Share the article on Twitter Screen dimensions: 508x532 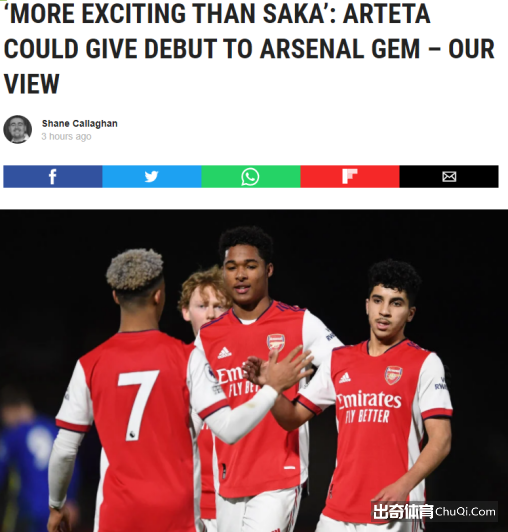[152, 176]
